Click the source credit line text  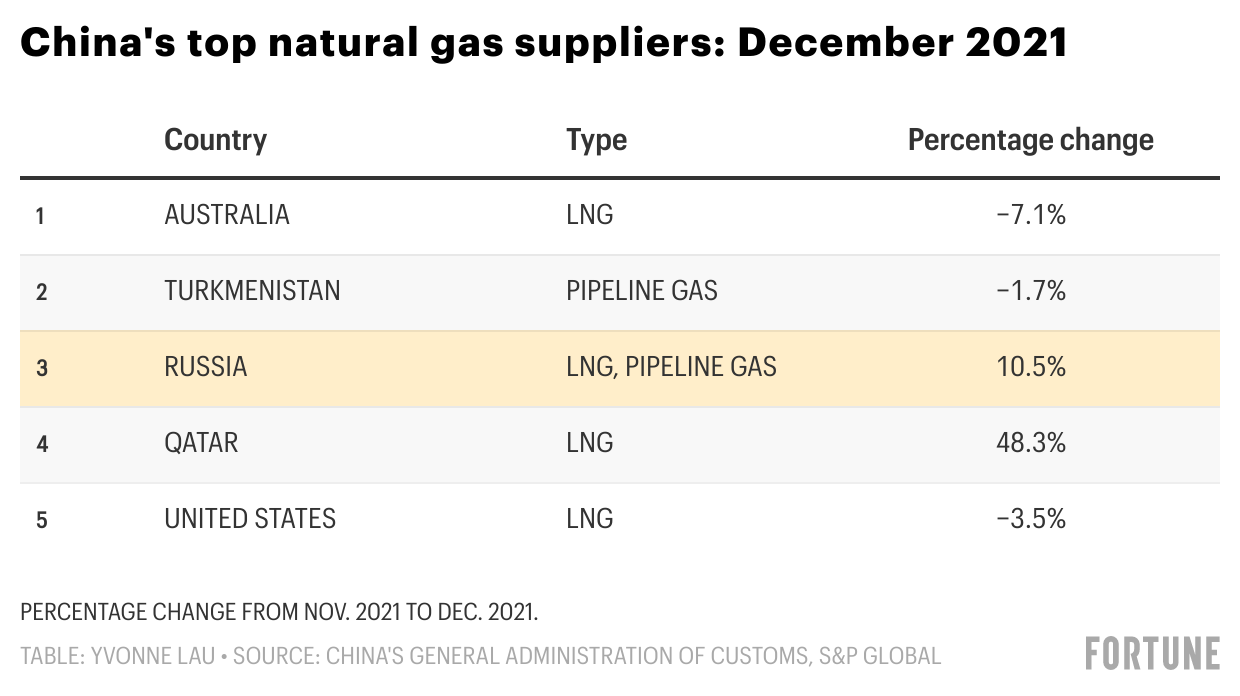480,656
